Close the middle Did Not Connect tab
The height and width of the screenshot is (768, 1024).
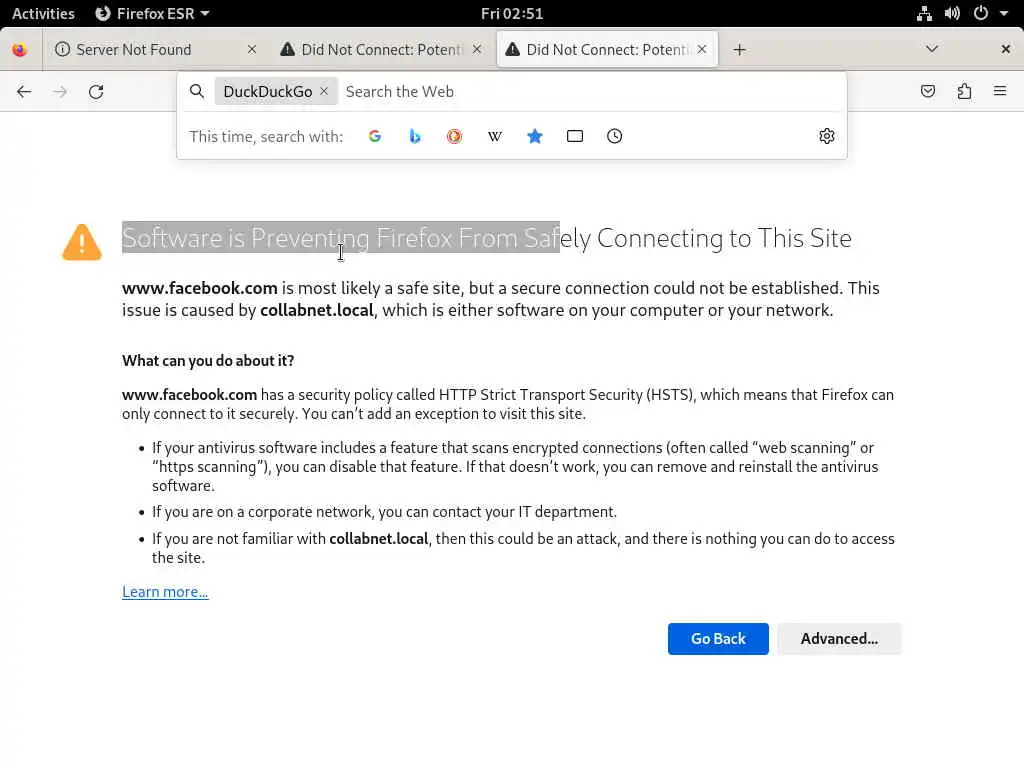477,50
